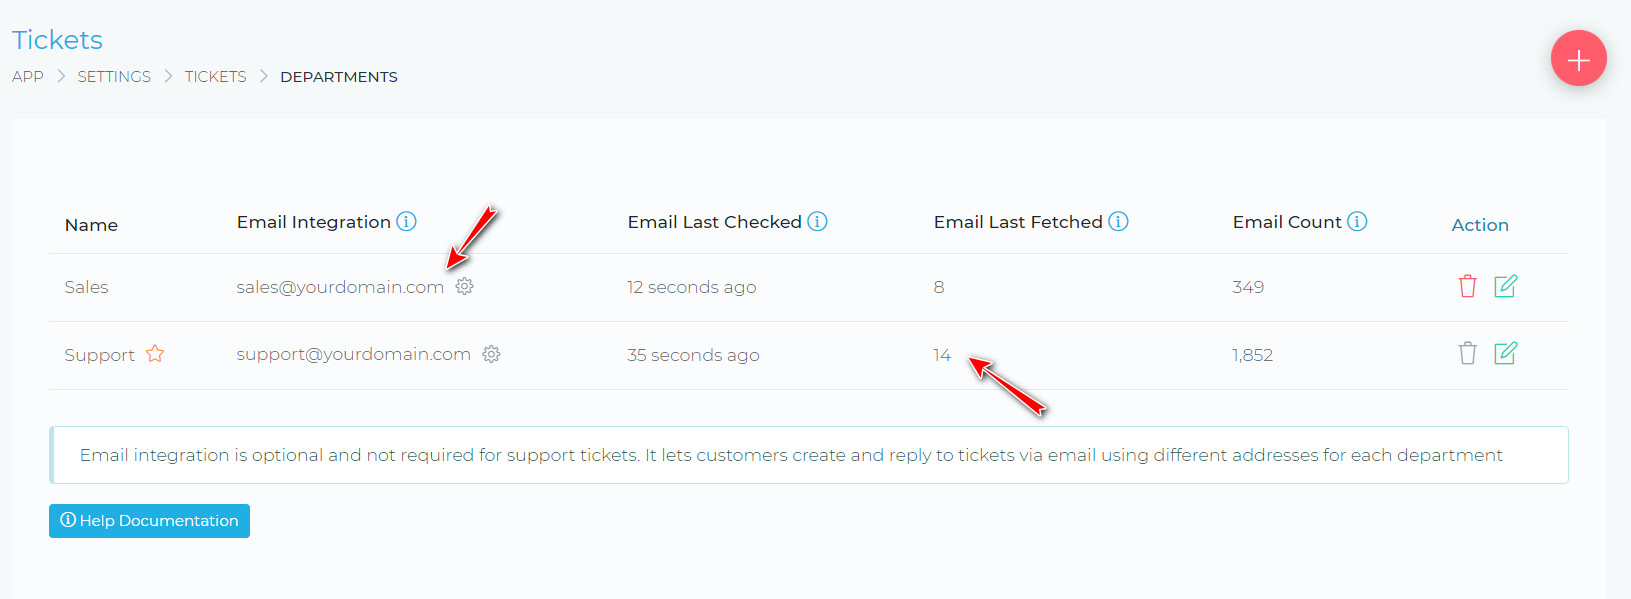
Task: Click the default star next to Support
Action: point(155,354)
